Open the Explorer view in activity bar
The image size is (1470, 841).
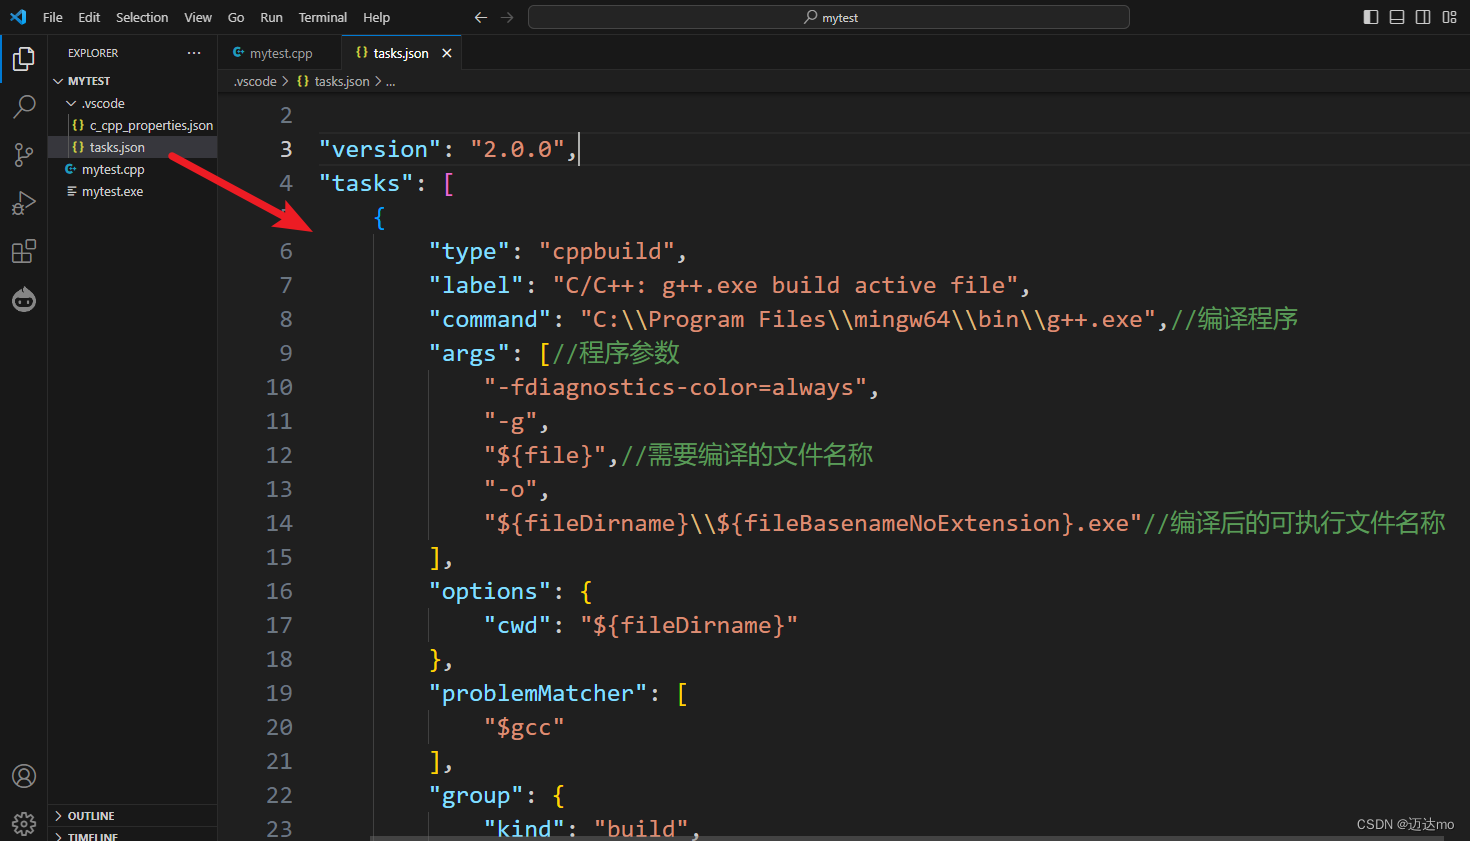click(24, 59)
